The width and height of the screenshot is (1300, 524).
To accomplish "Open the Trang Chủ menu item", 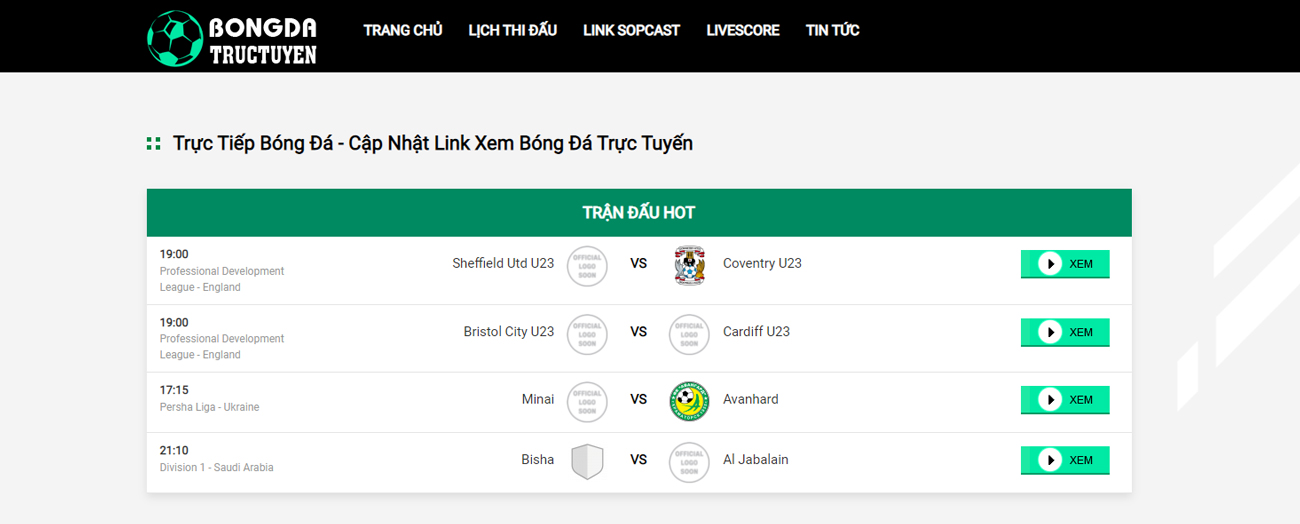I will [x=402, y=30].
